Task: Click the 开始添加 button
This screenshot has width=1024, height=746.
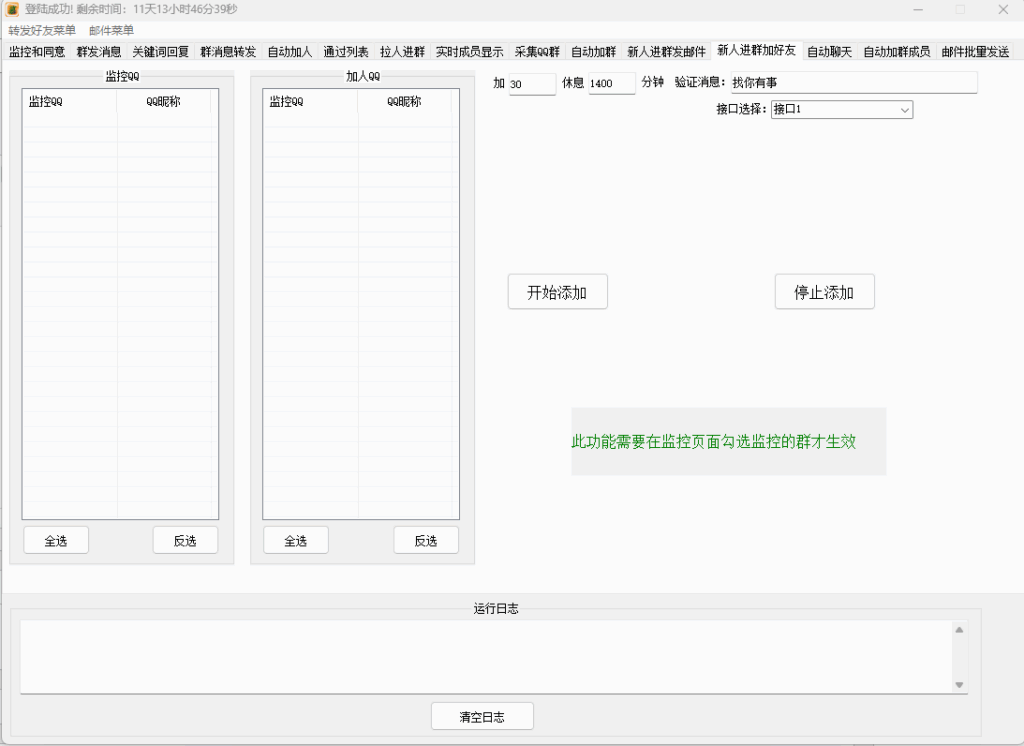Action: (x=558, y=291)
